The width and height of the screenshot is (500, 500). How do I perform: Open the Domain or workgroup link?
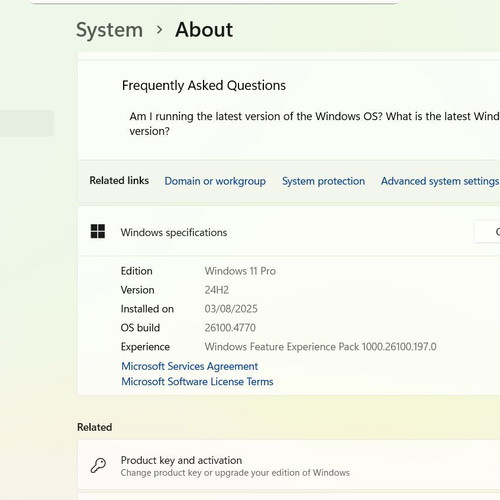click(215, 181)
